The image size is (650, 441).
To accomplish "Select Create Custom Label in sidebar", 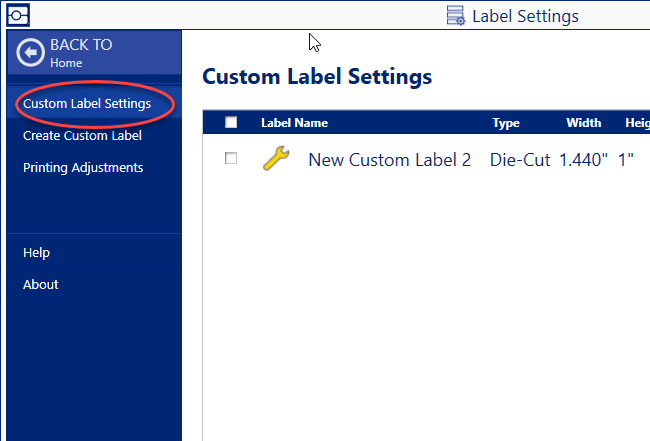I will tap(82, 135).
